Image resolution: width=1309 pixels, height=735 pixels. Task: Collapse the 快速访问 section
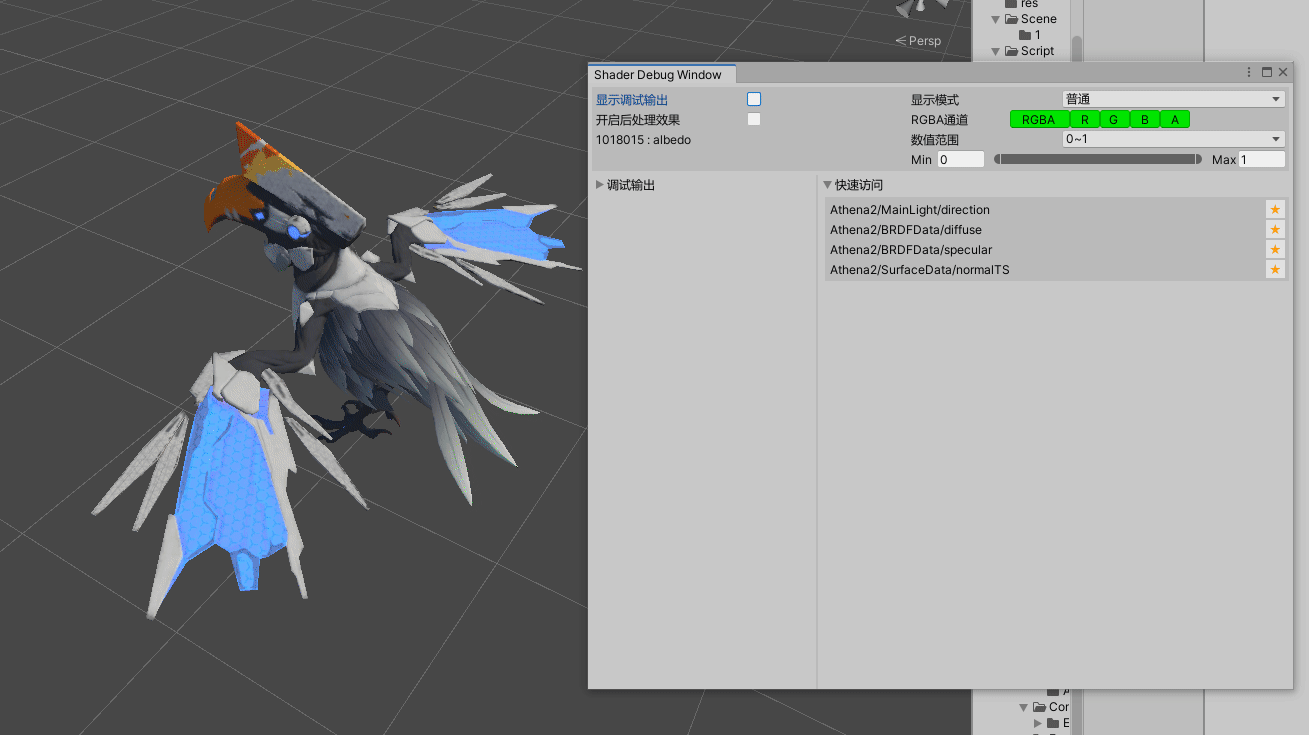[828, 185]
